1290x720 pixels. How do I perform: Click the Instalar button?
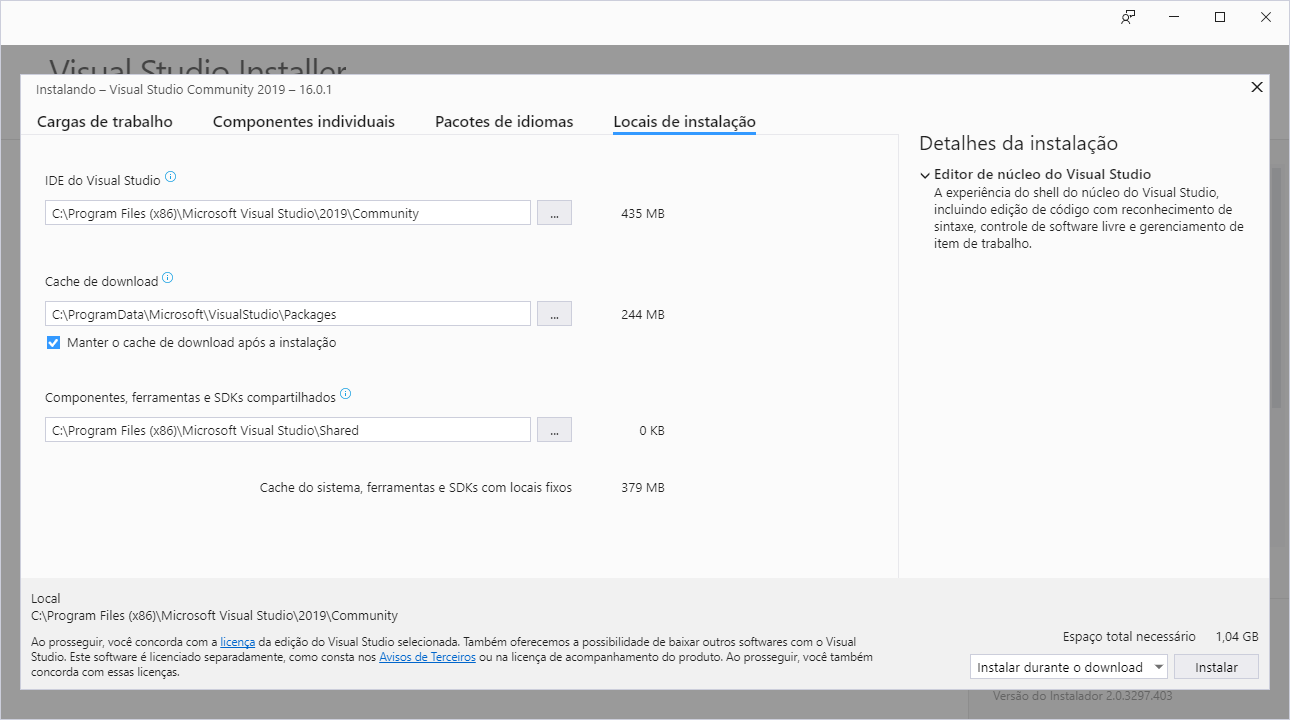[x=1216, y=667]
